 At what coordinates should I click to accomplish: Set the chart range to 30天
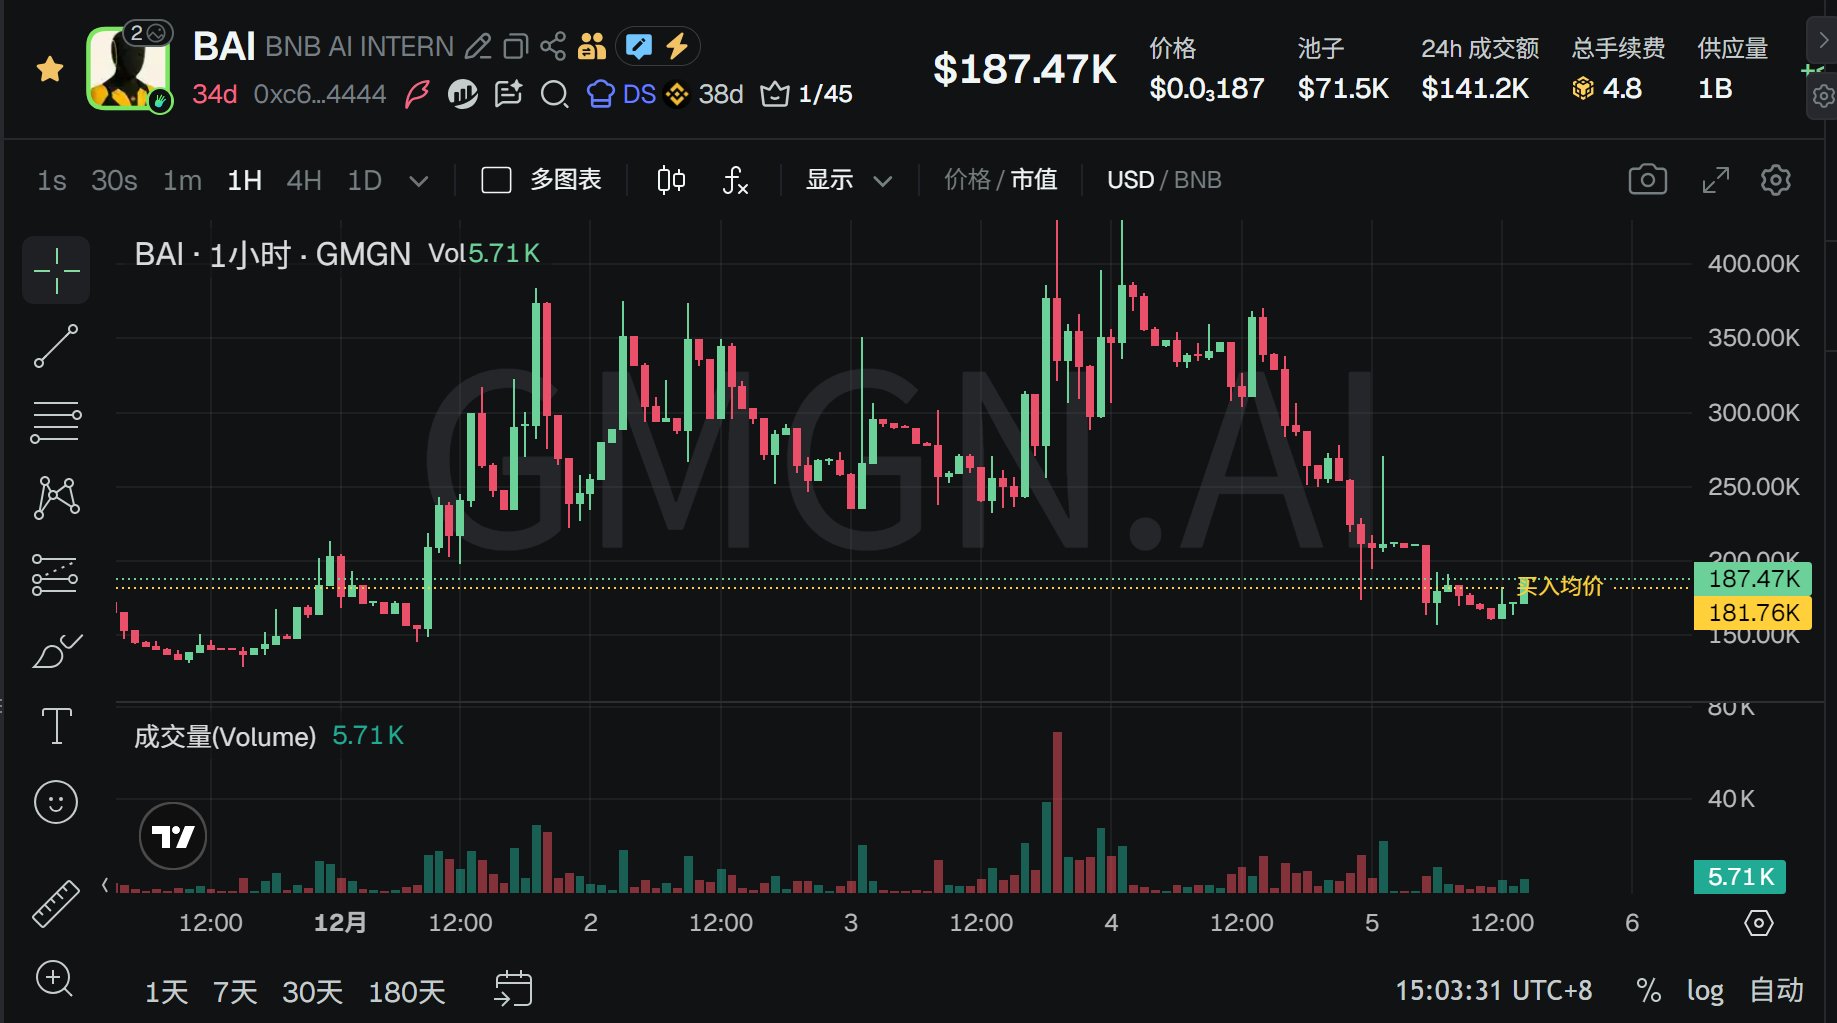coord(312,992)
